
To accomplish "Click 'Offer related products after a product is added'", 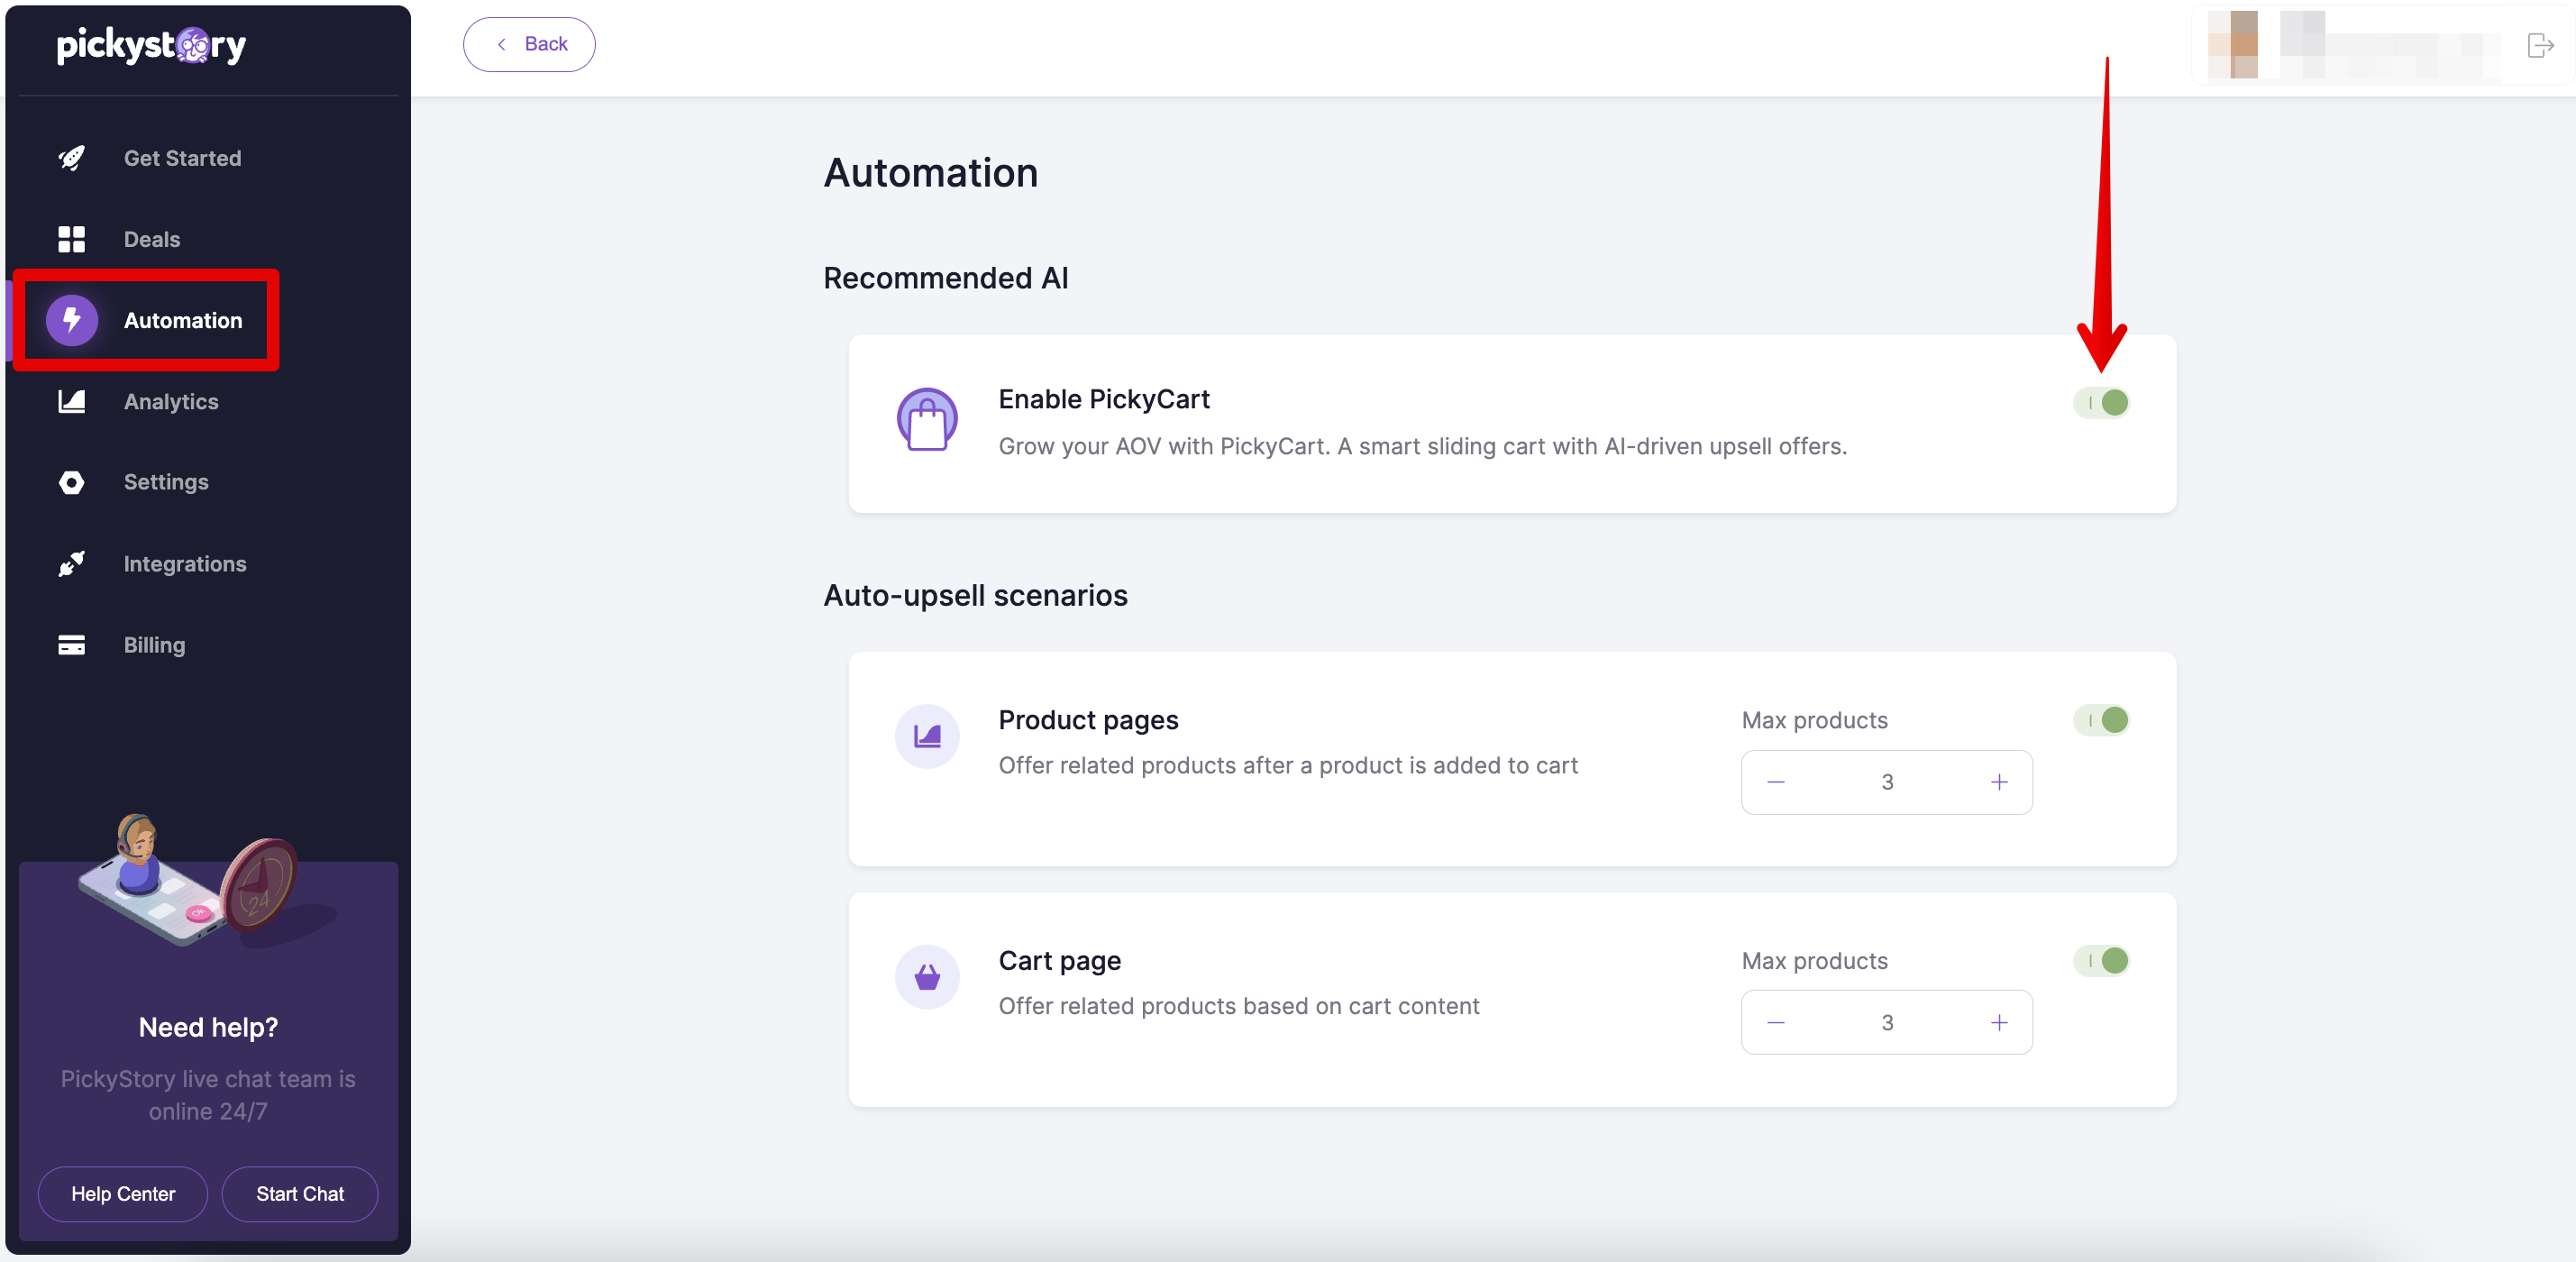I will [x=1288, y=765].
